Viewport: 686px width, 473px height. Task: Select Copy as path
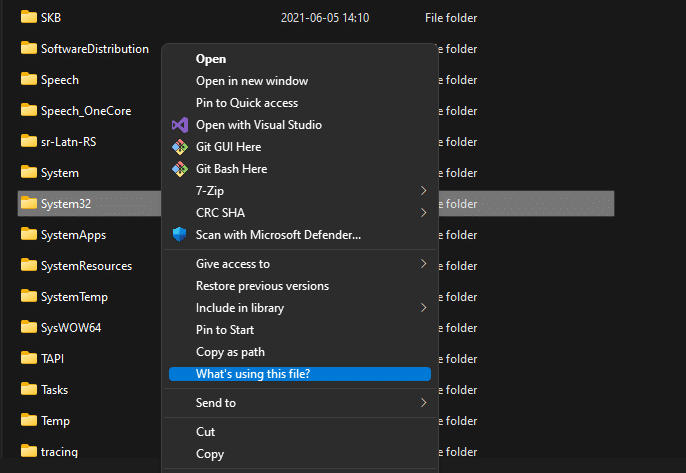point(230,352)
